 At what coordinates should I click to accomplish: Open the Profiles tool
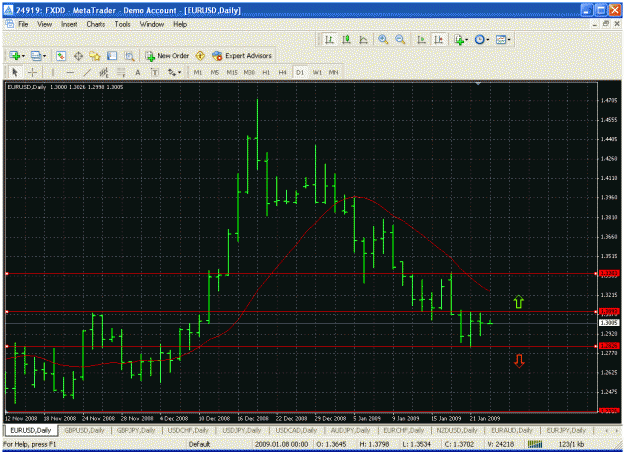tap(36, 56)
